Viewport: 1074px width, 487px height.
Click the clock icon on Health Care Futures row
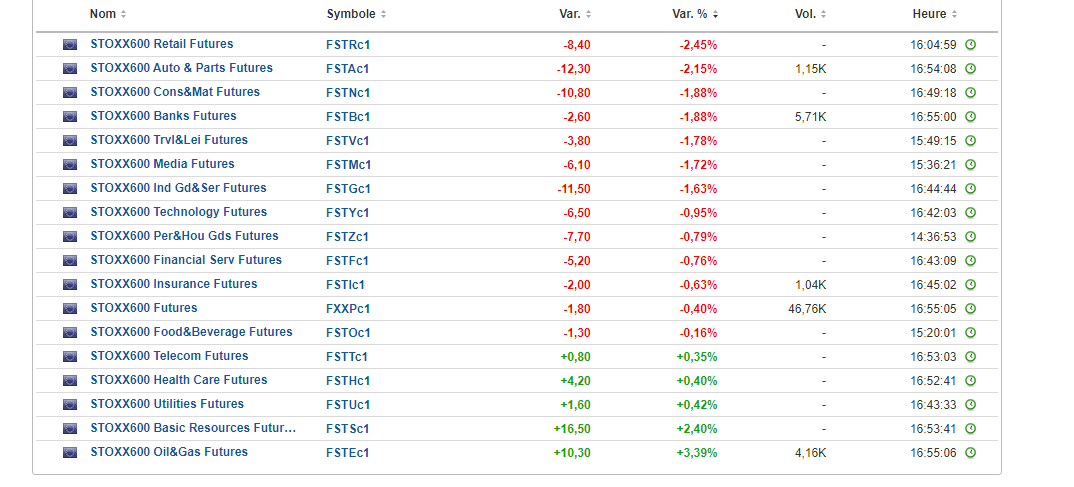pyautogui.click(x=970, y=381)
